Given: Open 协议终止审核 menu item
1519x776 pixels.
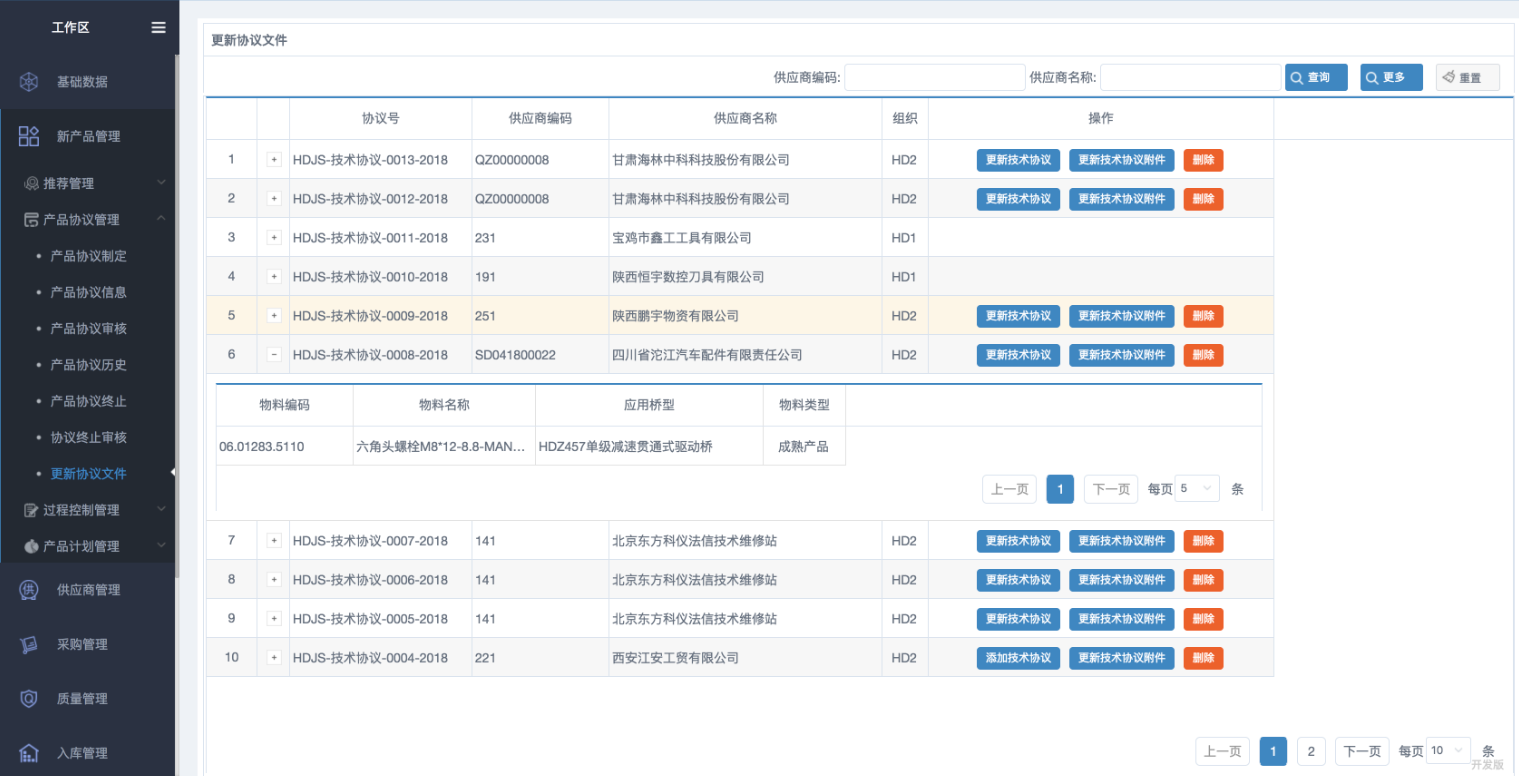Looking at the screenshot, I should click(x=88, y=438).
